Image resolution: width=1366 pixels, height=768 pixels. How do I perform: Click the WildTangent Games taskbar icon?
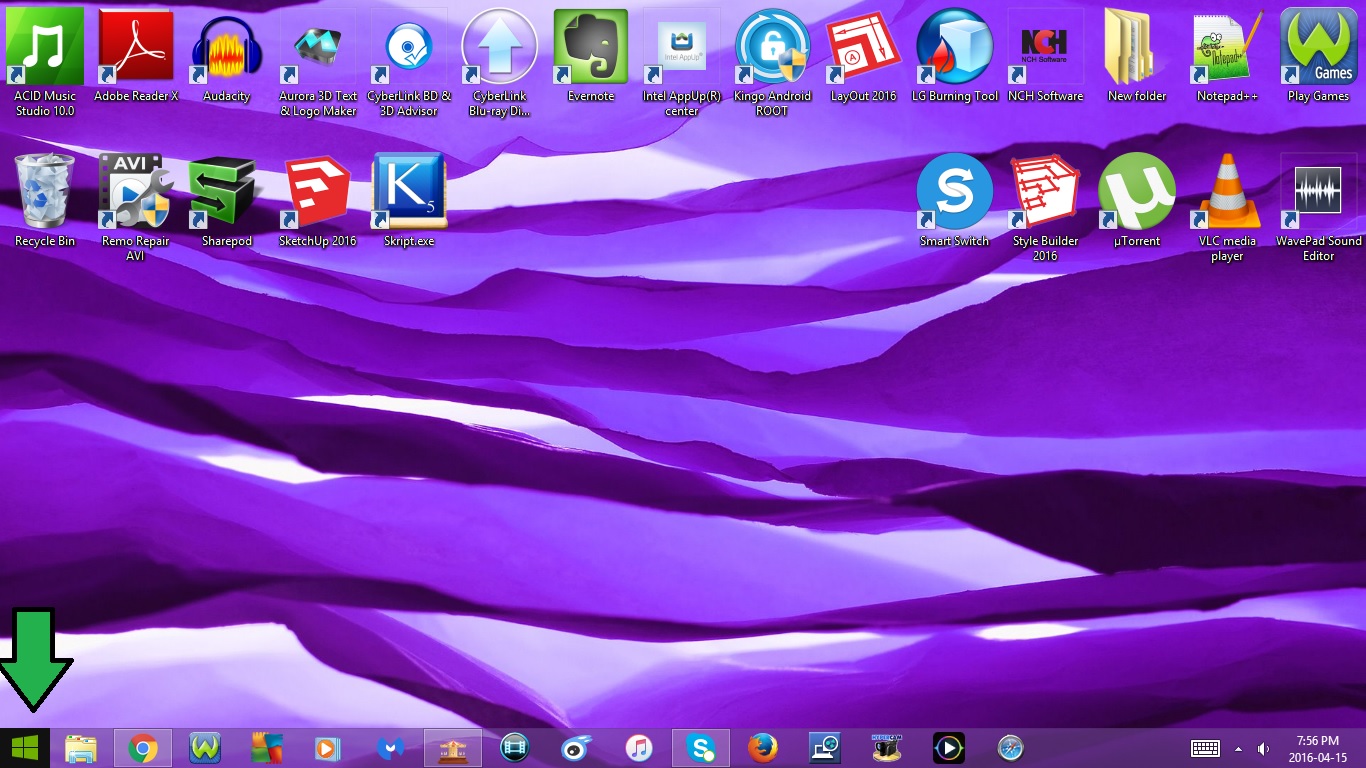205,748
